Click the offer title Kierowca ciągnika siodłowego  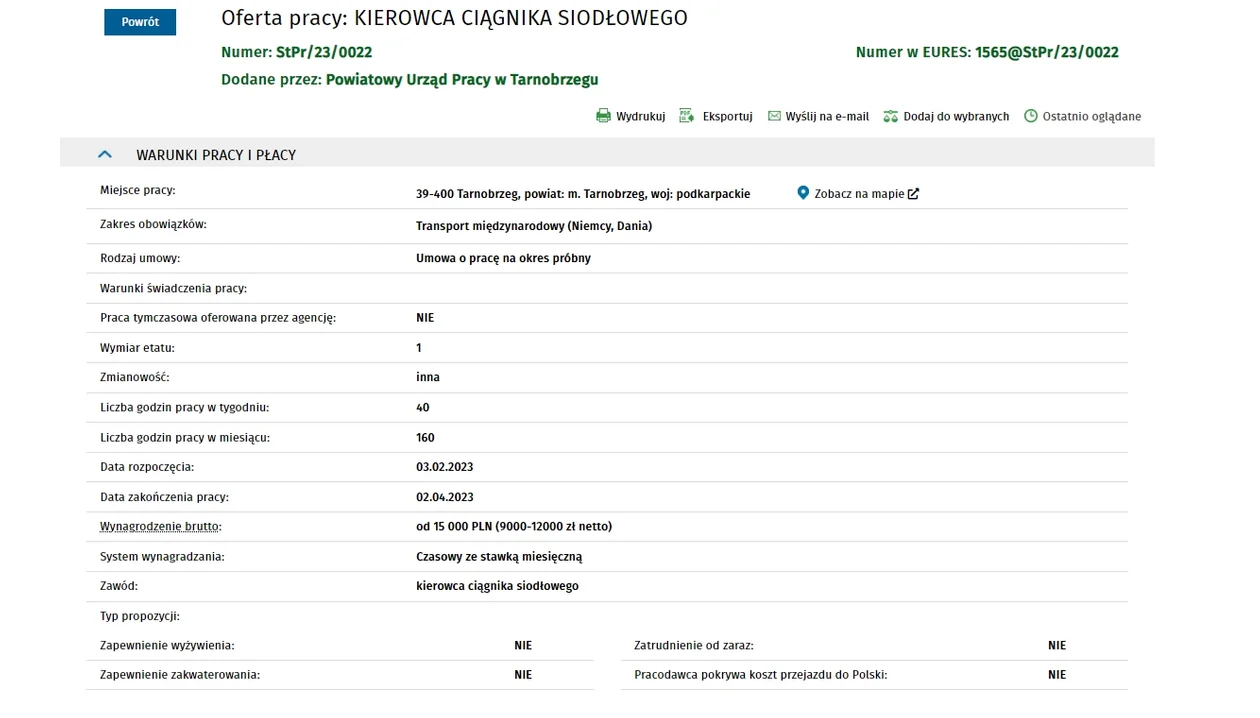coord(521,18)
